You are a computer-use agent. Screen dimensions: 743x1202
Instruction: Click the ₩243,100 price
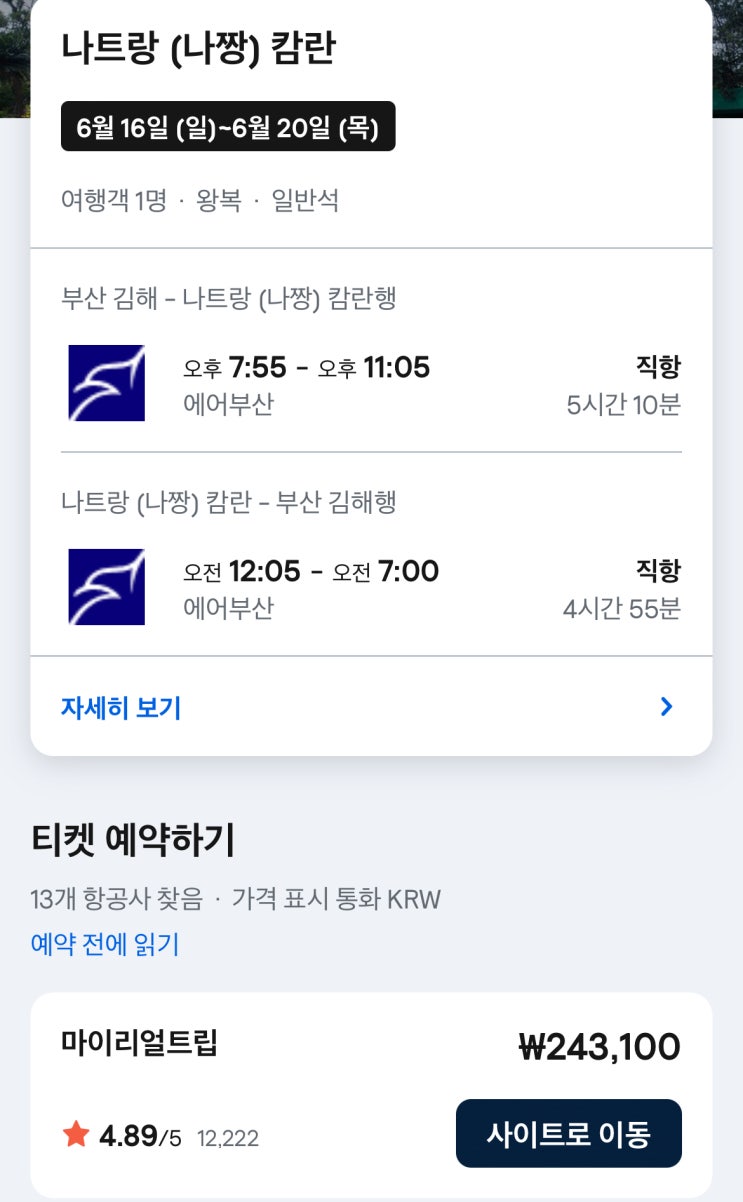(x=599, y=1047)
